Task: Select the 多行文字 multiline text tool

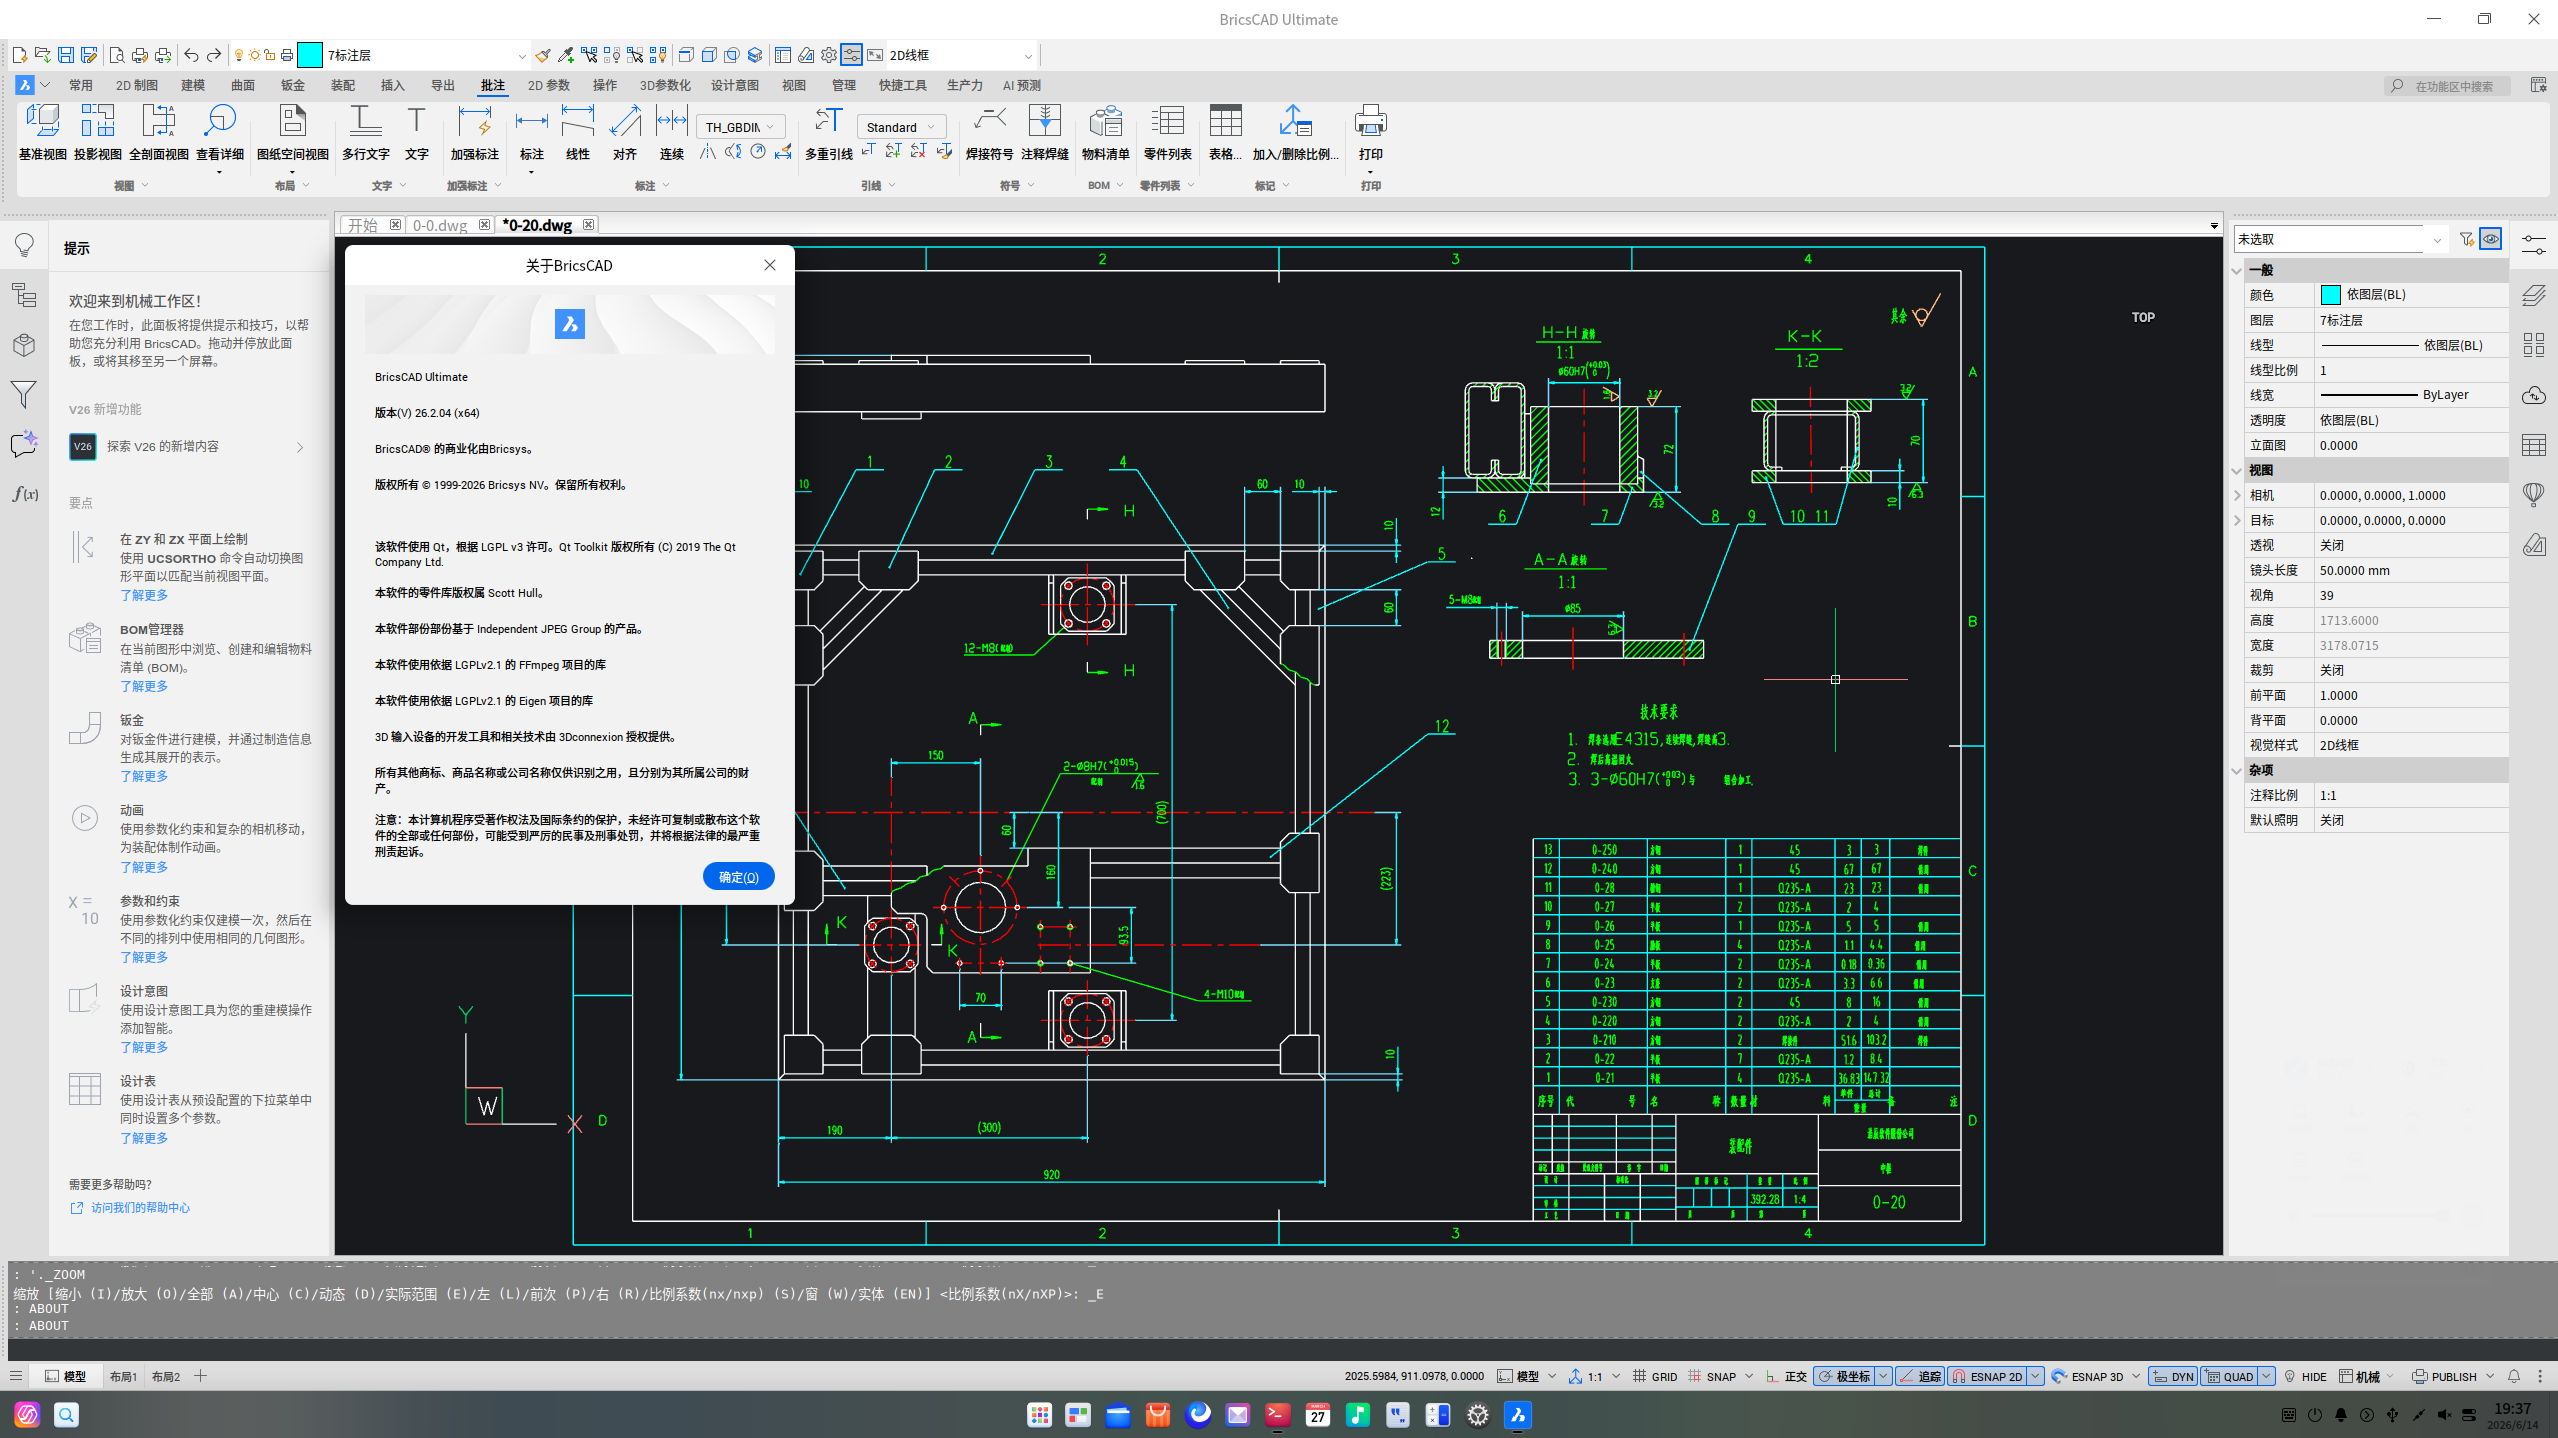Action: [365, 132]
